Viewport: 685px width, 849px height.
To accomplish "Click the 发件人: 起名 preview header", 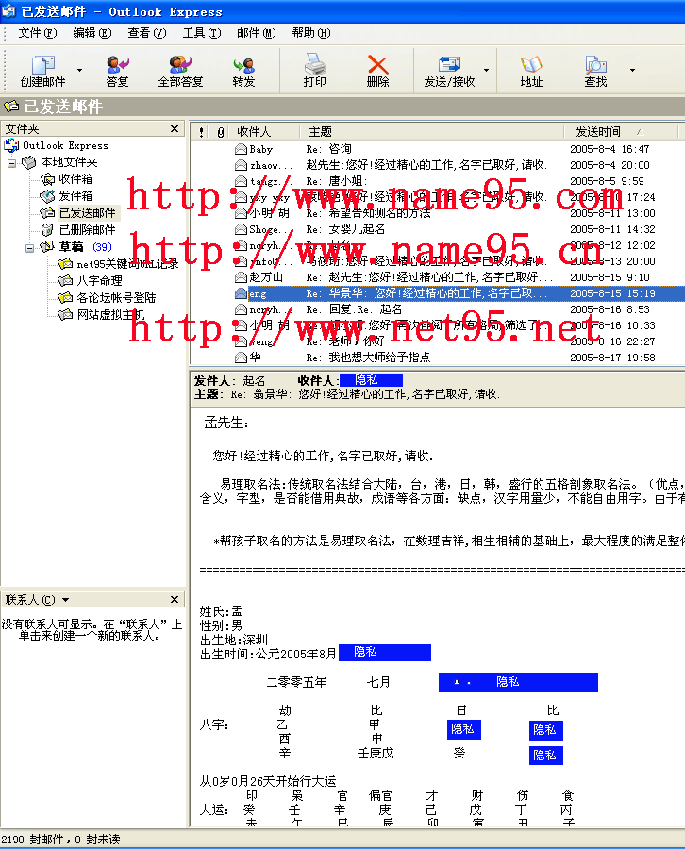I will (x=230, y=381).
